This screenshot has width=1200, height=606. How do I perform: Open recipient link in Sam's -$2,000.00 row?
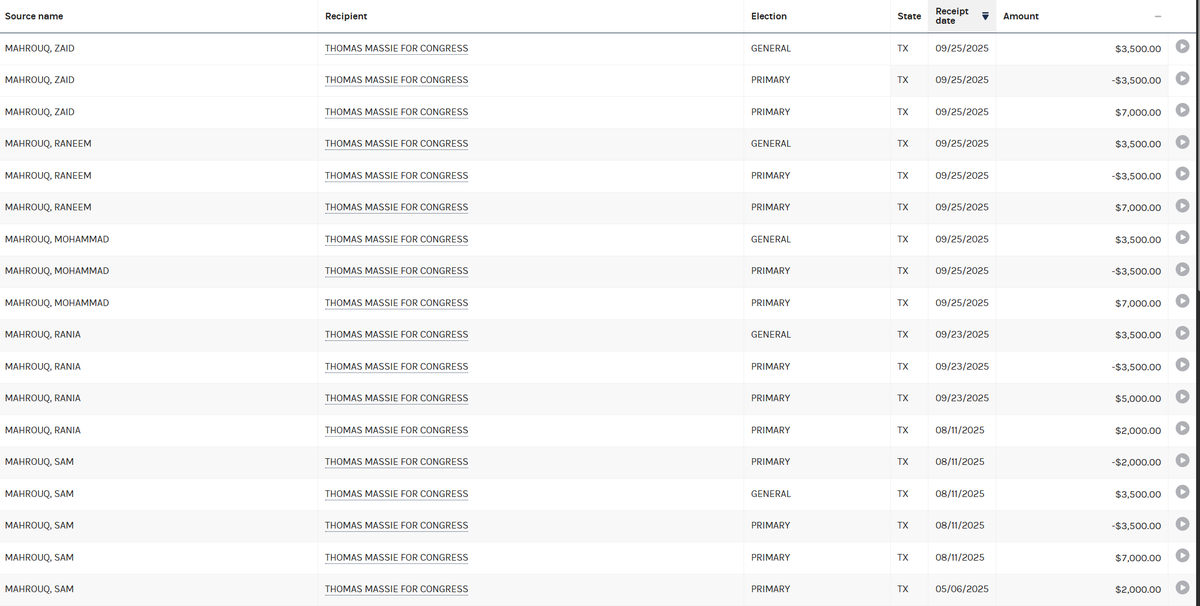396,462
